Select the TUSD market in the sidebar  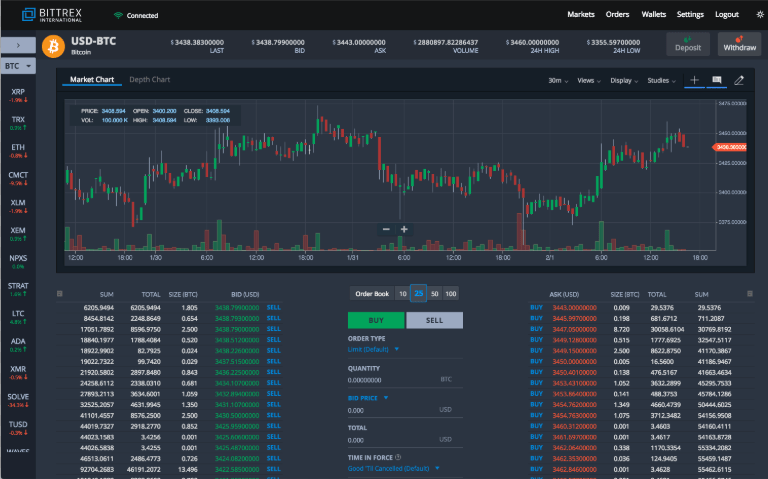point(18,428)
